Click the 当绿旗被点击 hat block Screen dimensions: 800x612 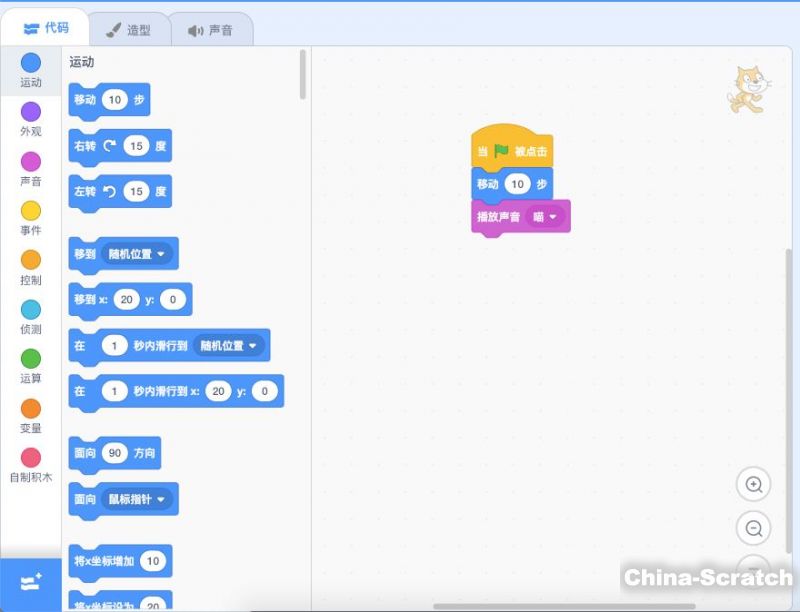[x=511, y=150]
